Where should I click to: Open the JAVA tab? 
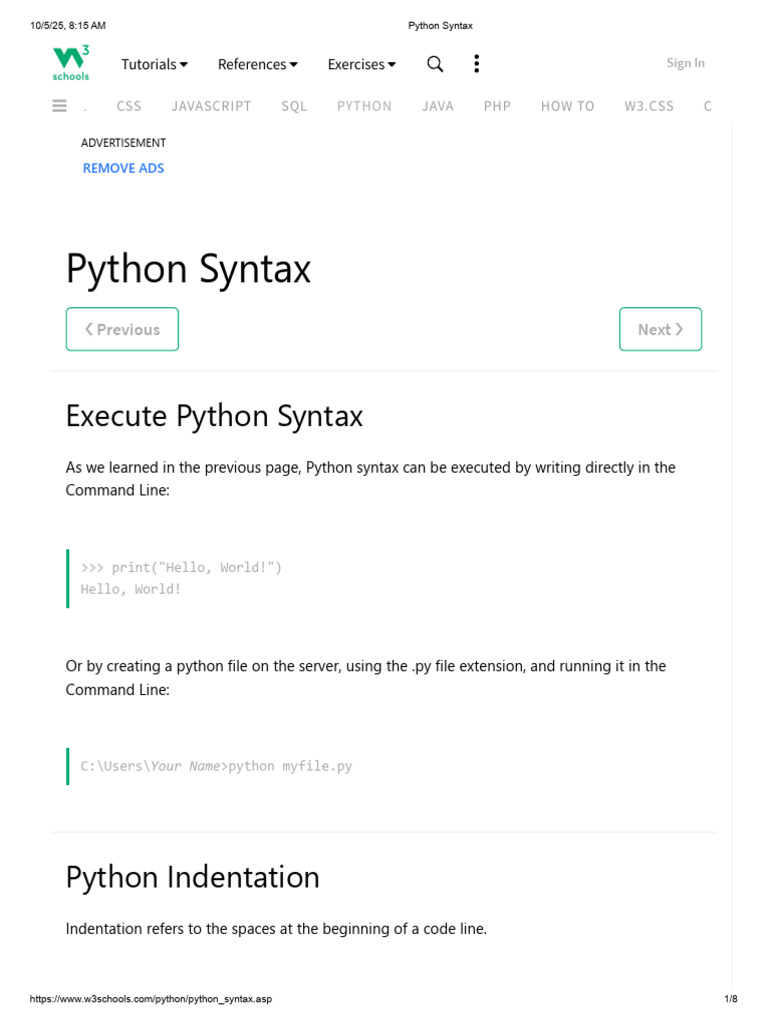(x=438, y=106)
